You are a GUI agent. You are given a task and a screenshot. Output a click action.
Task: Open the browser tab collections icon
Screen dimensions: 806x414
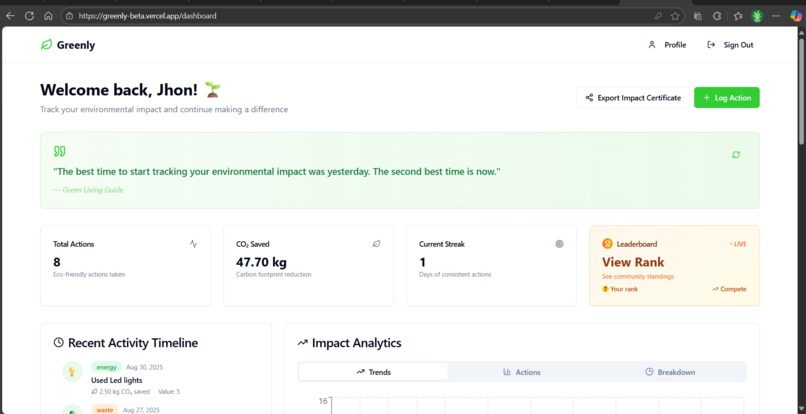click(x=698, y=16)
